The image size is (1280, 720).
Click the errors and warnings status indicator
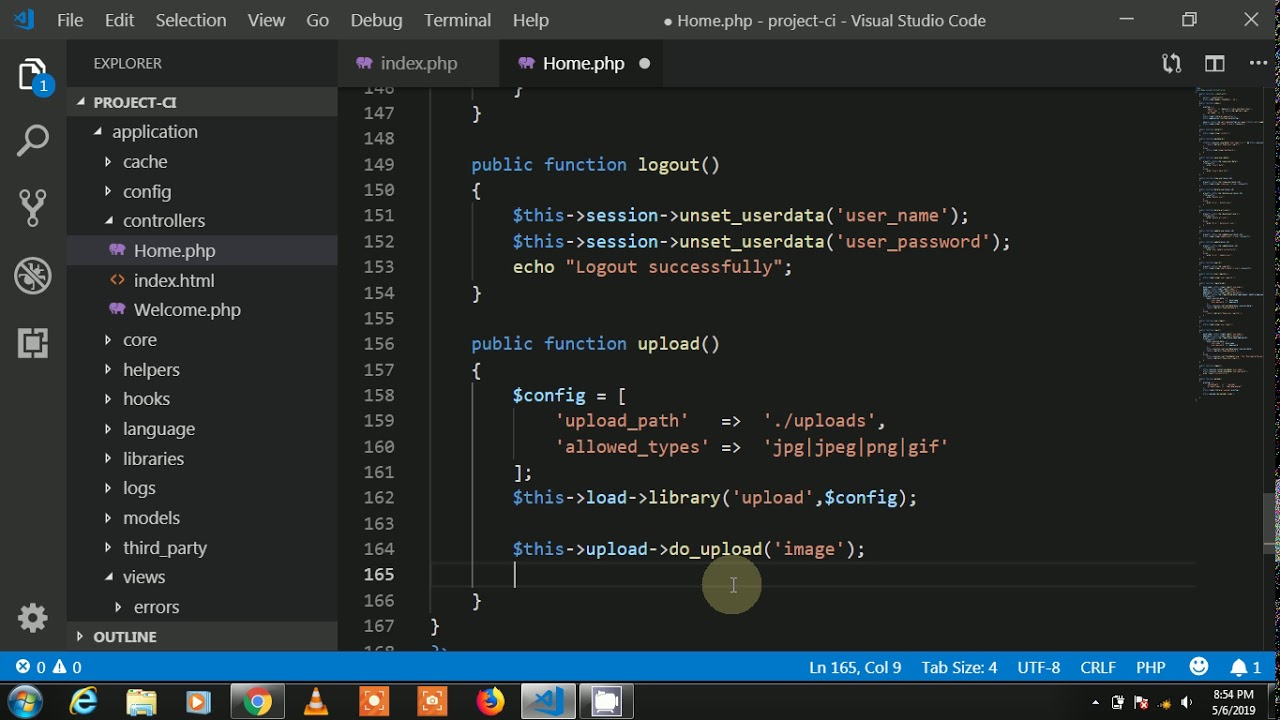click(49, 667)
